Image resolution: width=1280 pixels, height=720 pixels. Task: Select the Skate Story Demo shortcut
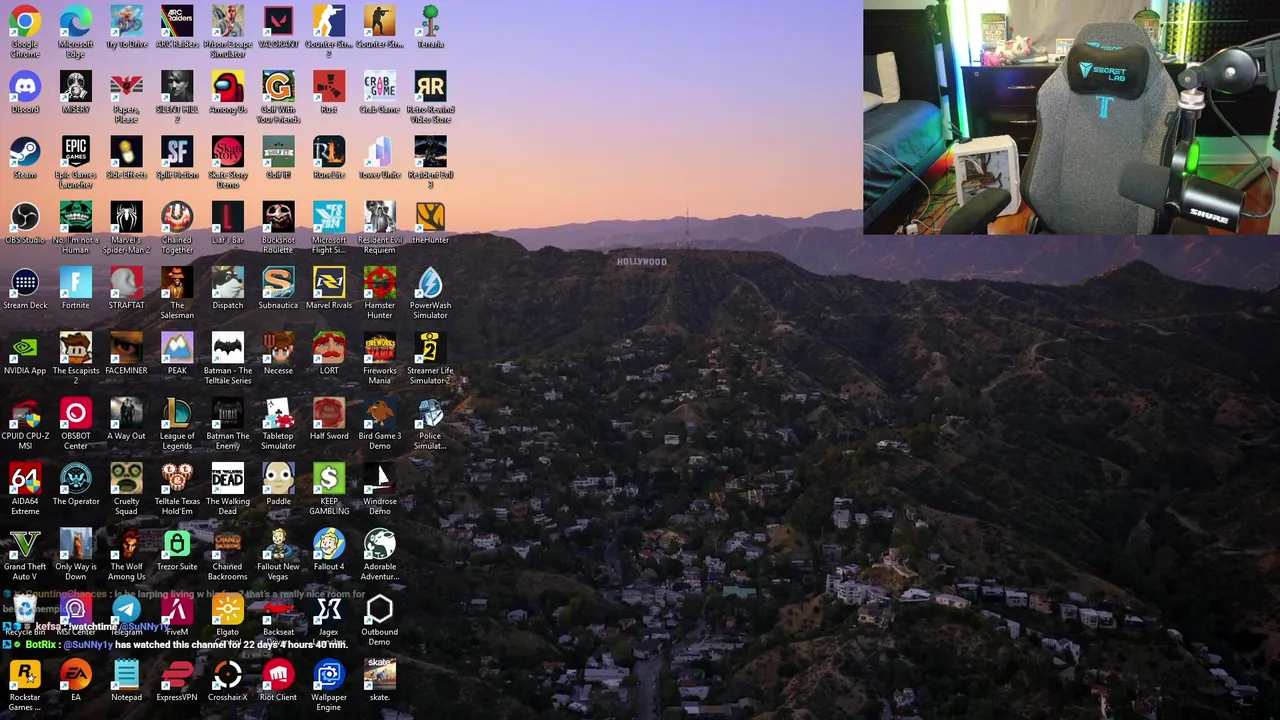tap(227, 162)
